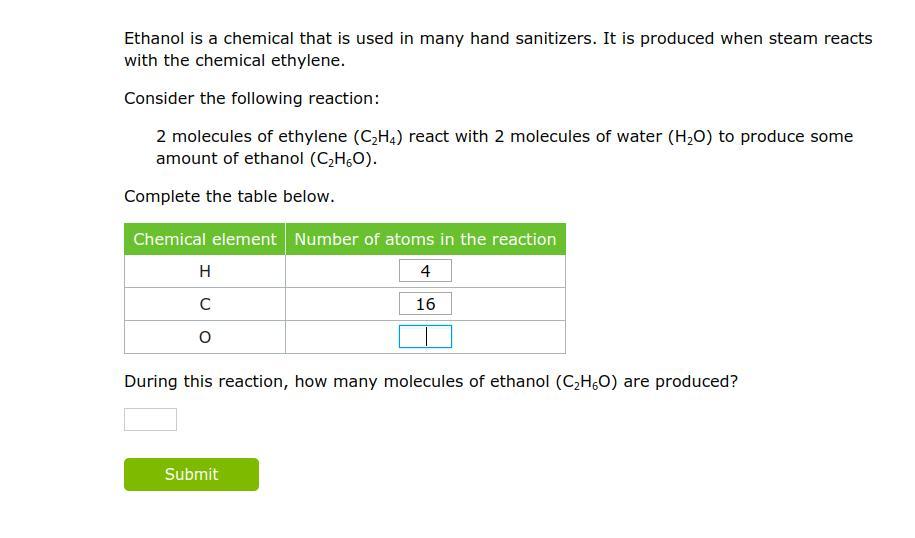Click the opening sentence about hand sanitizers

pyautogui.click(x=498, y=39)
